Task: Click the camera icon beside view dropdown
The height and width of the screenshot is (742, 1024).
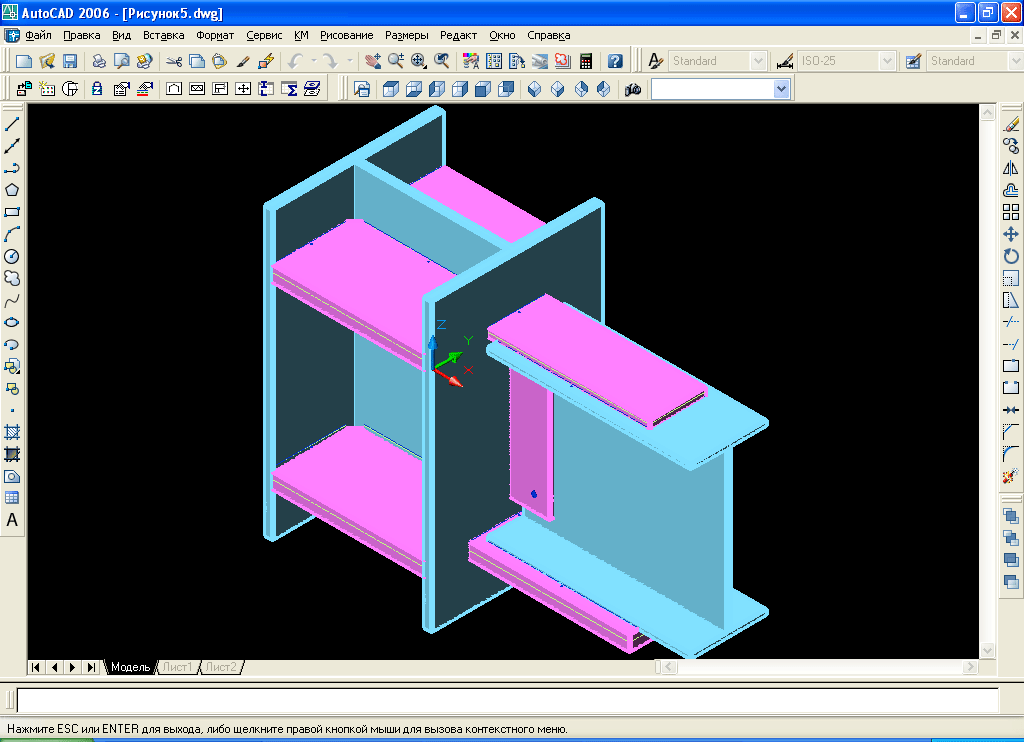Action: pyautogui.click(x=633, y=89)
